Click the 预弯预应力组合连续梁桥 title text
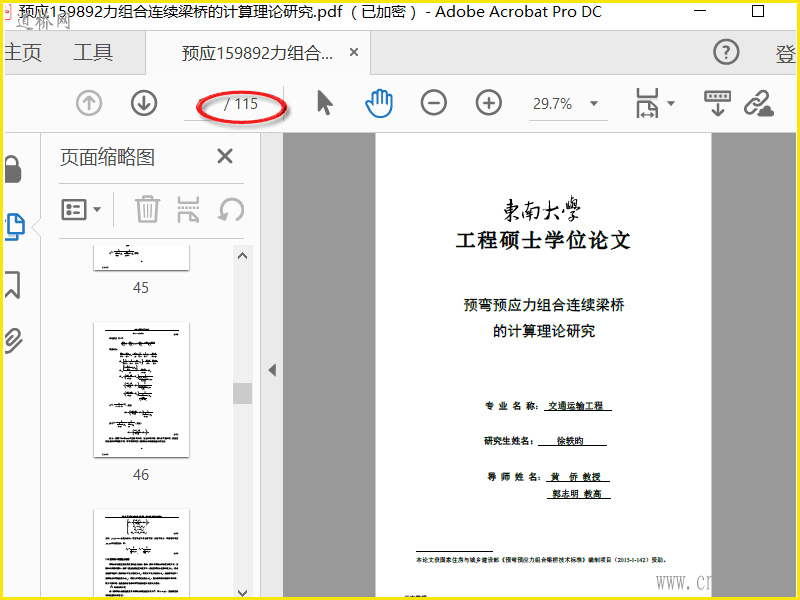The image size is (800, 600). 544,305
